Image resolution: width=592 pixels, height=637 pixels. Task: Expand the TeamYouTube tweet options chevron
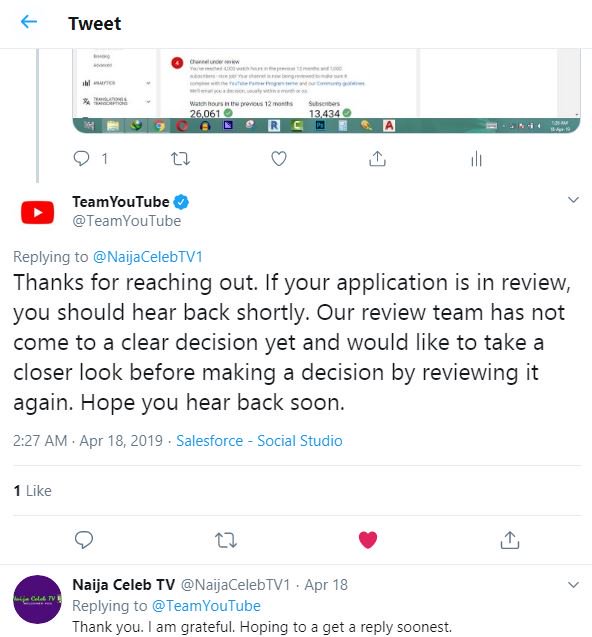point(573,199)
